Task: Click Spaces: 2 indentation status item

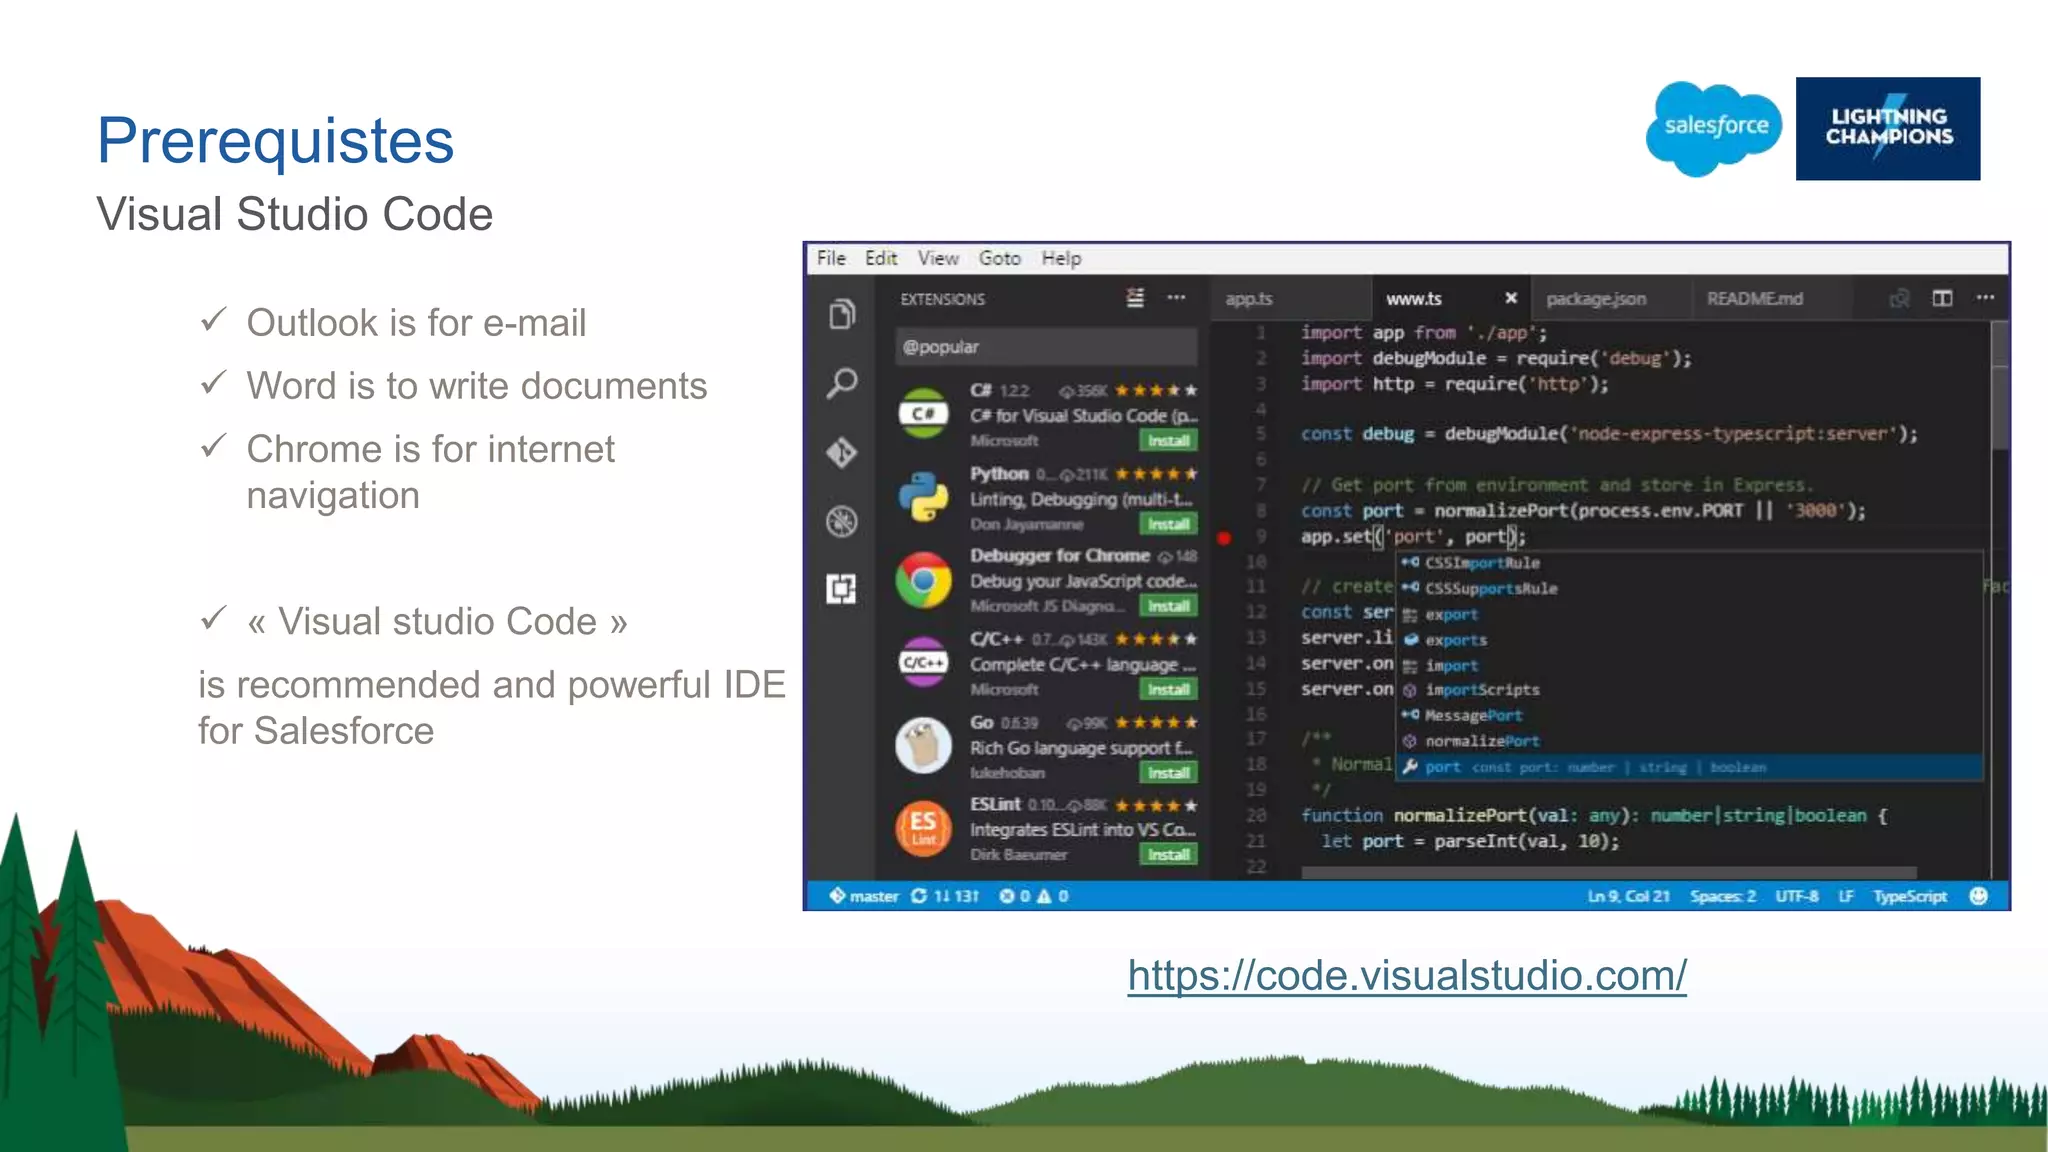Action: pos(1723,896)
